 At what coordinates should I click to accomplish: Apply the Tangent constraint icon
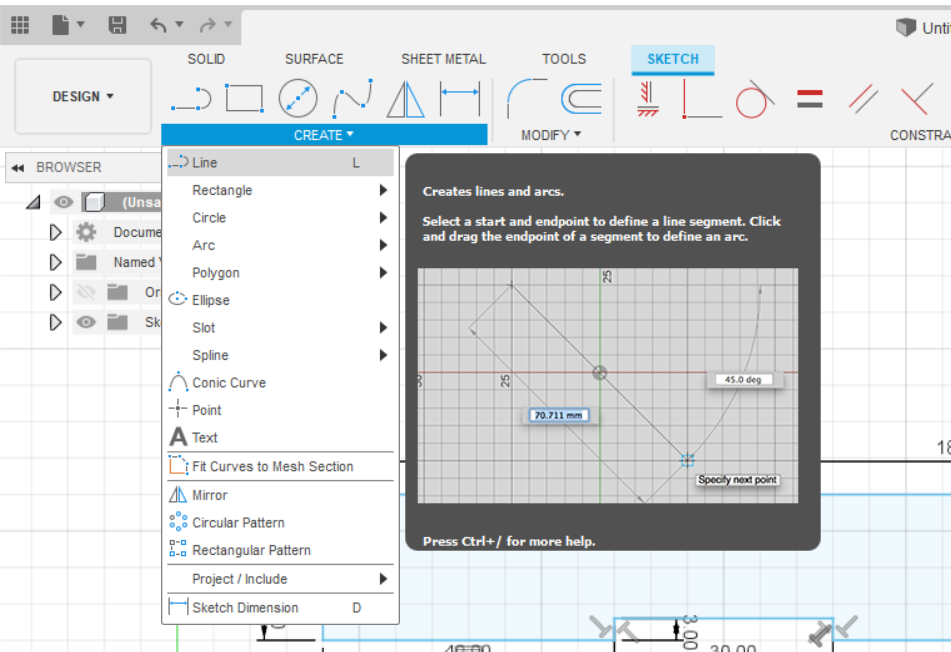tap(754, 99)
